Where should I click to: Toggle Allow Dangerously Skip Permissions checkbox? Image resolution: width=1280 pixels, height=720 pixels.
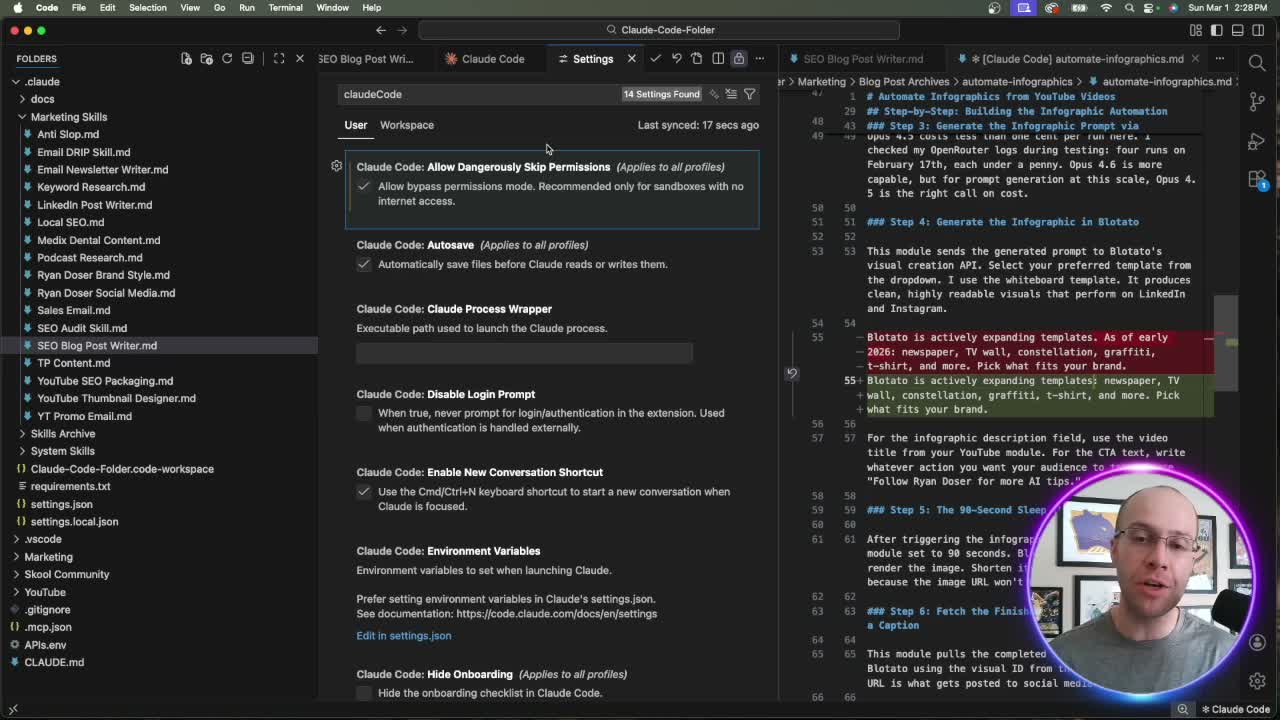364,186
